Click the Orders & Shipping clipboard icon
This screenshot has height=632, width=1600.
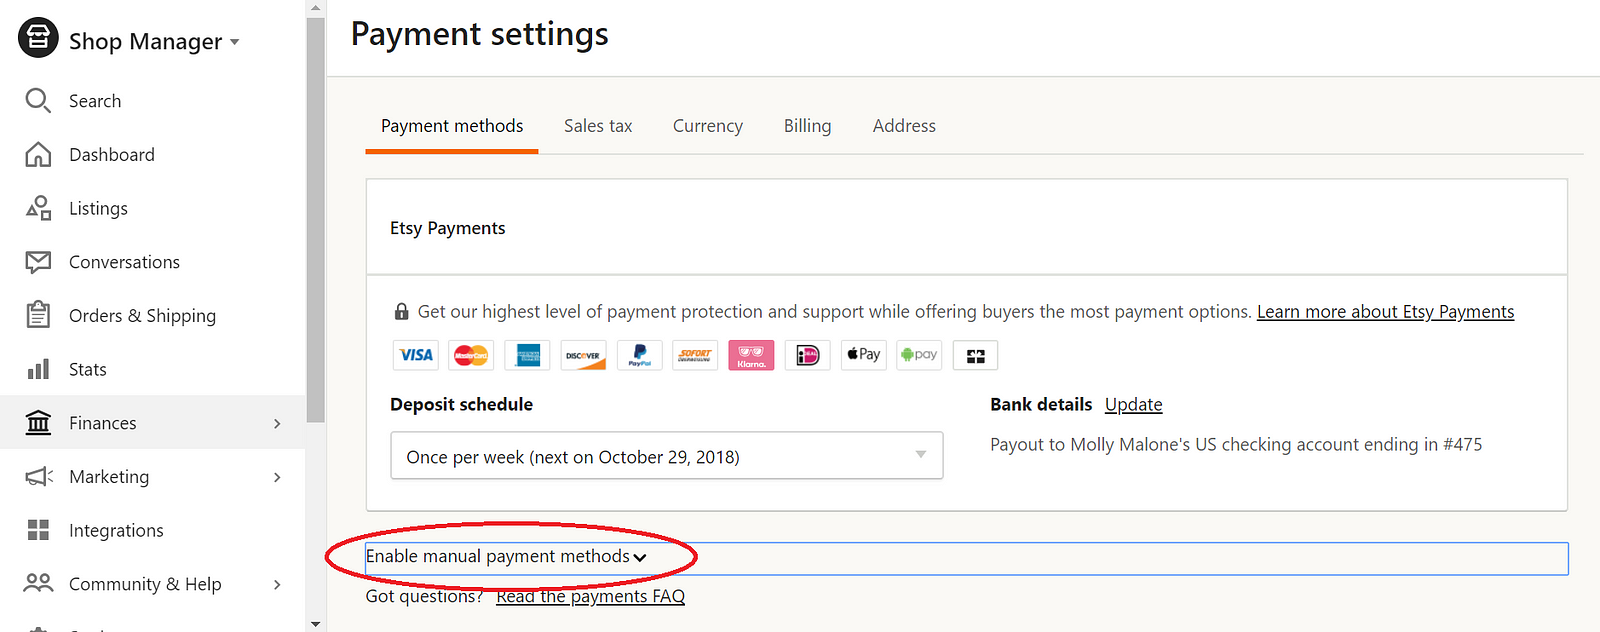(x=38, y=315)
